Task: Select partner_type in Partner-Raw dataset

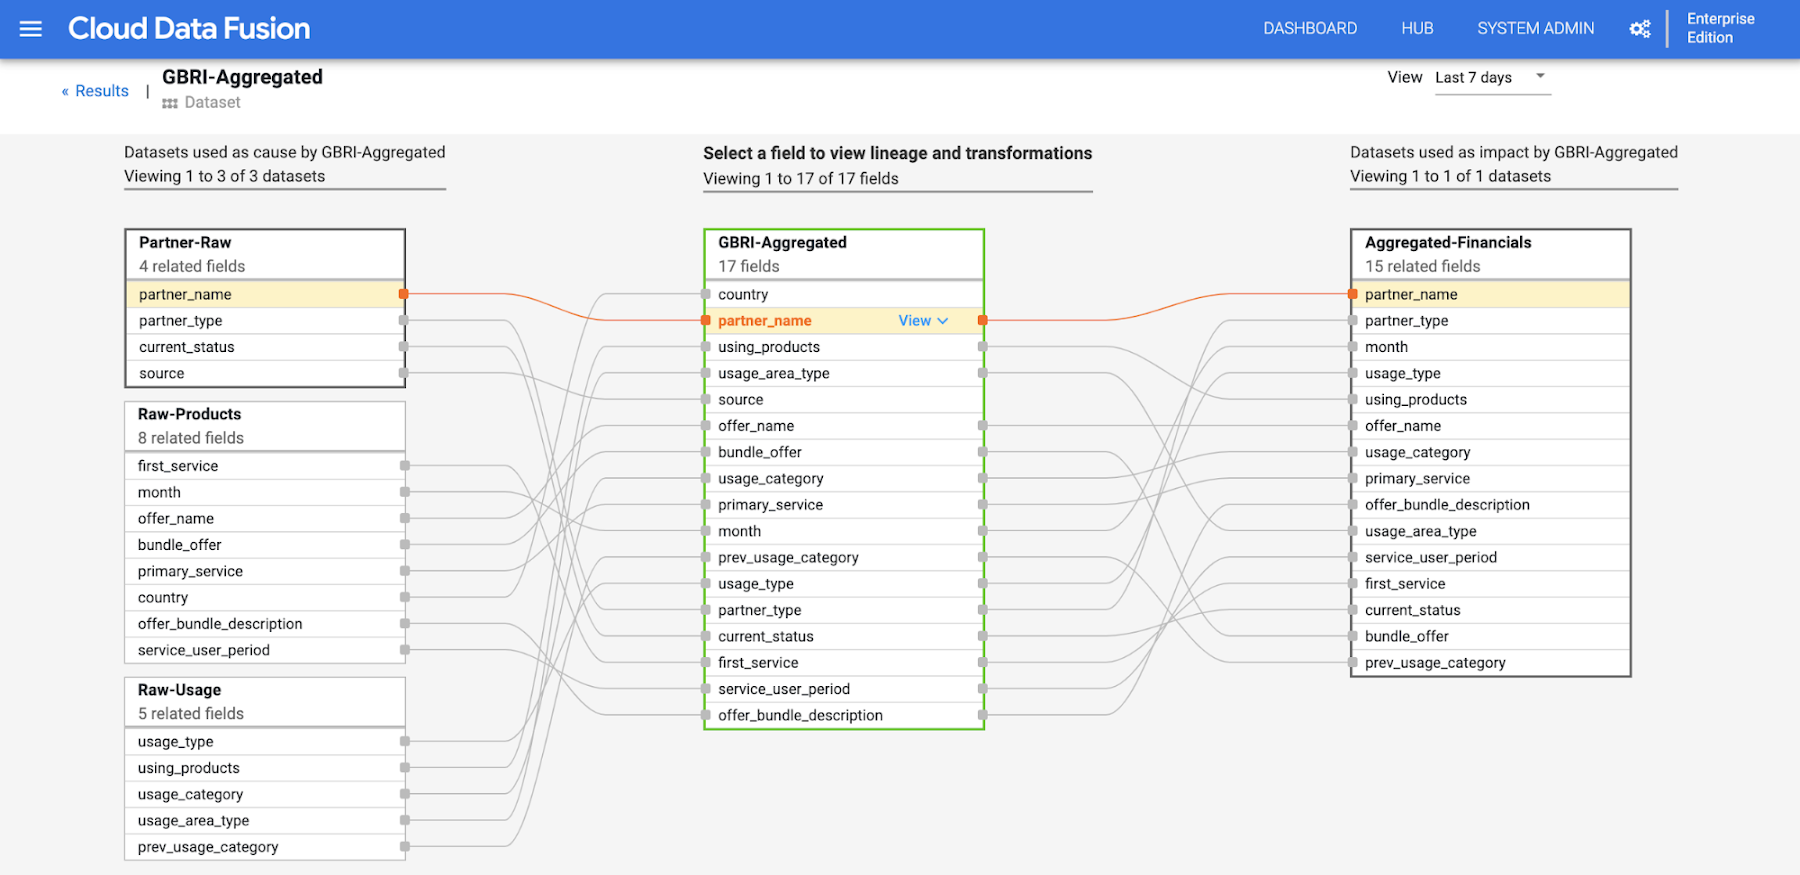Action: click(x=265, y=321)
